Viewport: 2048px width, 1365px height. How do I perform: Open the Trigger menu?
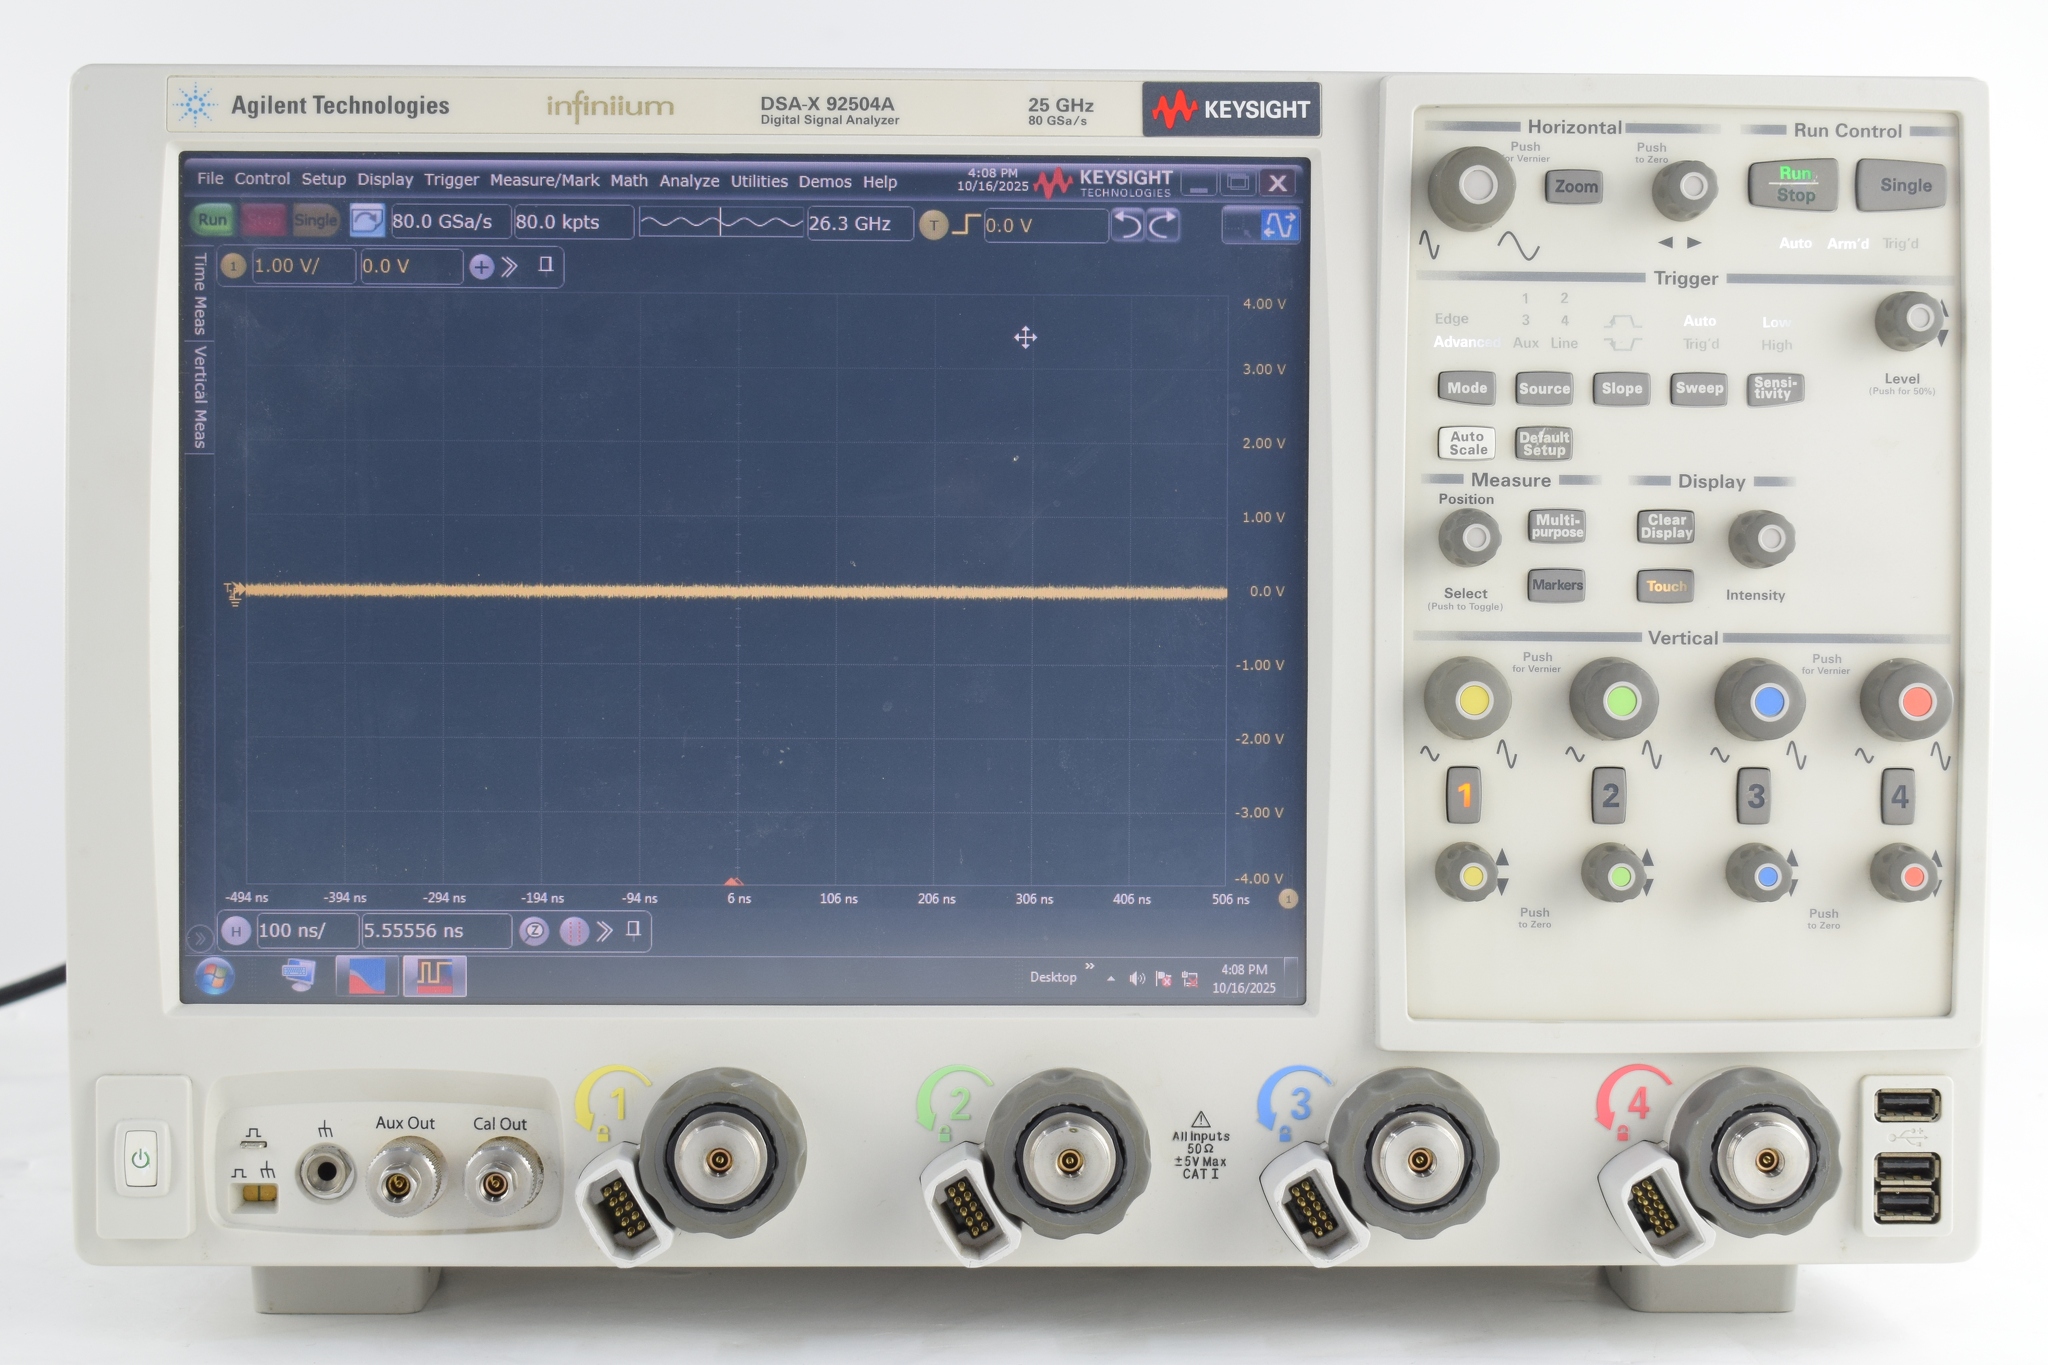pyautogui.click(x=451, y=180)
